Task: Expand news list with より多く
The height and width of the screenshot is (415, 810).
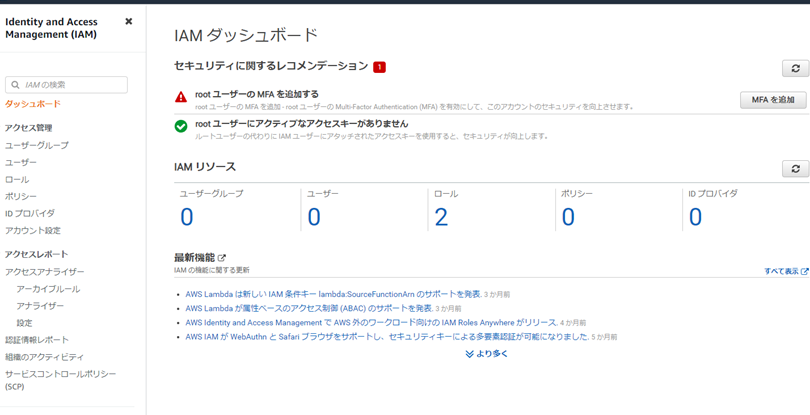Action: 486,354
